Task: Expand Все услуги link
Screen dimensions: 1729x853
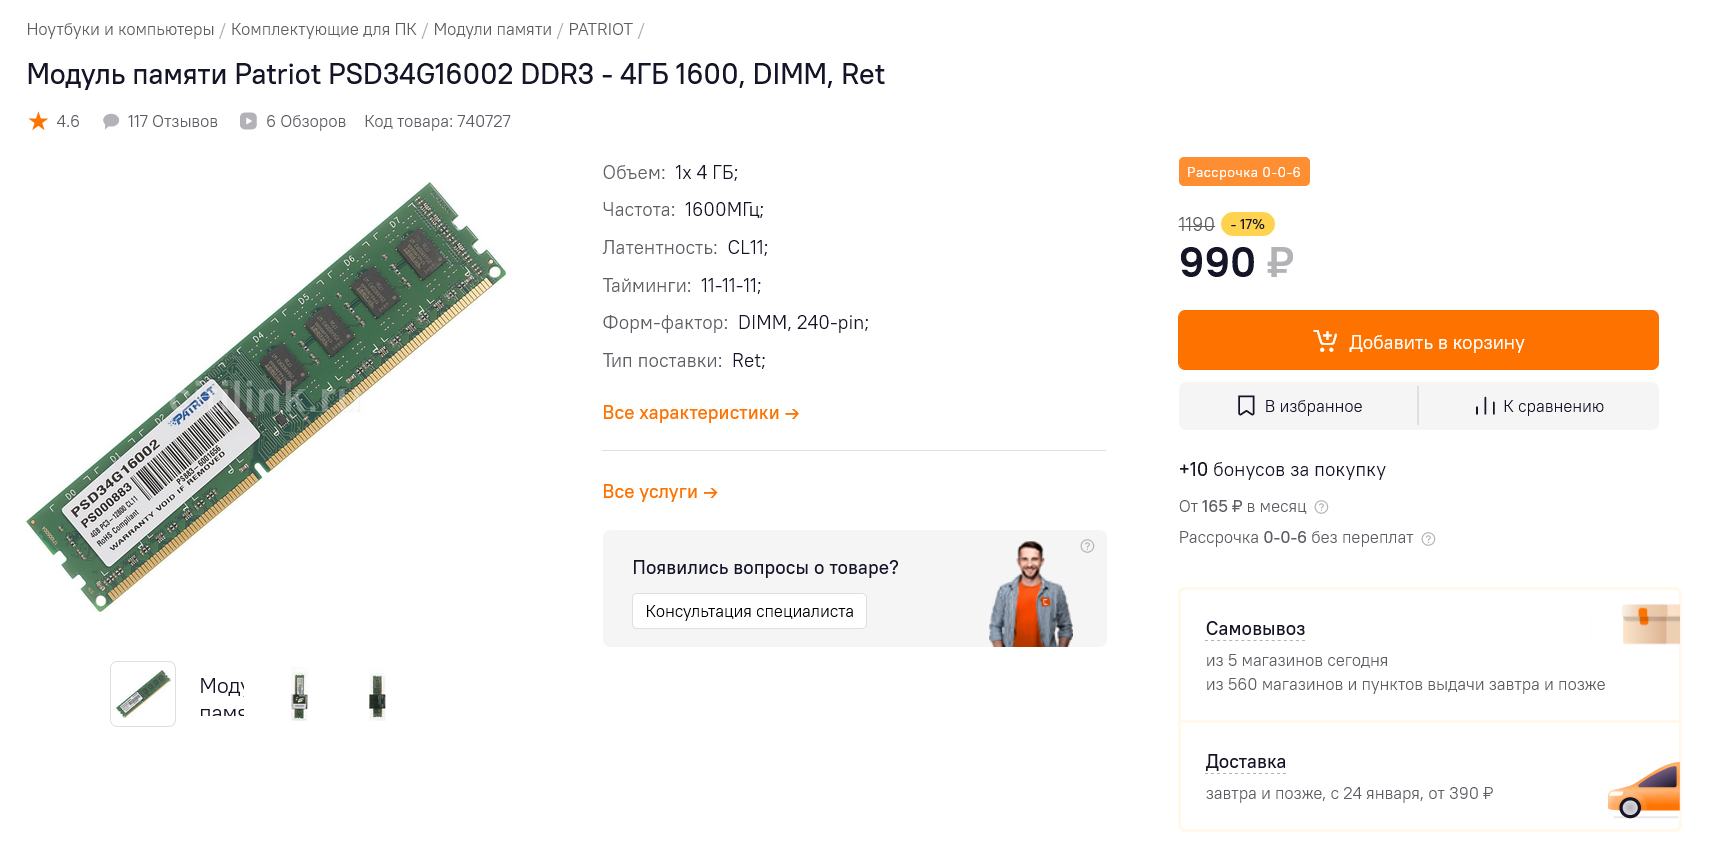Action: pyautogui.click(x=660, y=492)
